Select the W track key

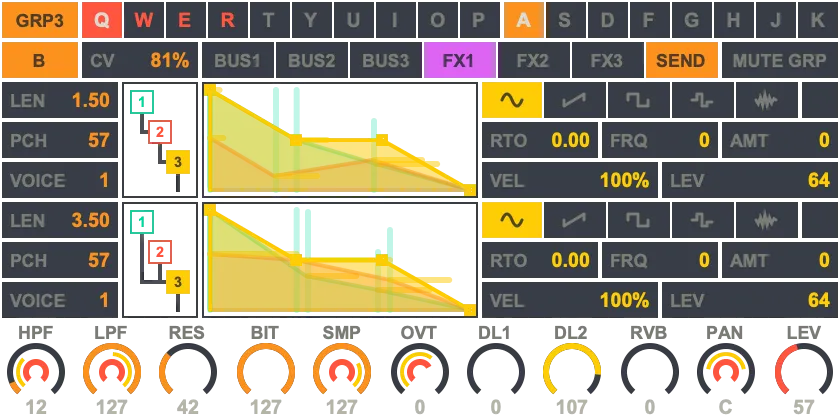(x=144, y=20)
